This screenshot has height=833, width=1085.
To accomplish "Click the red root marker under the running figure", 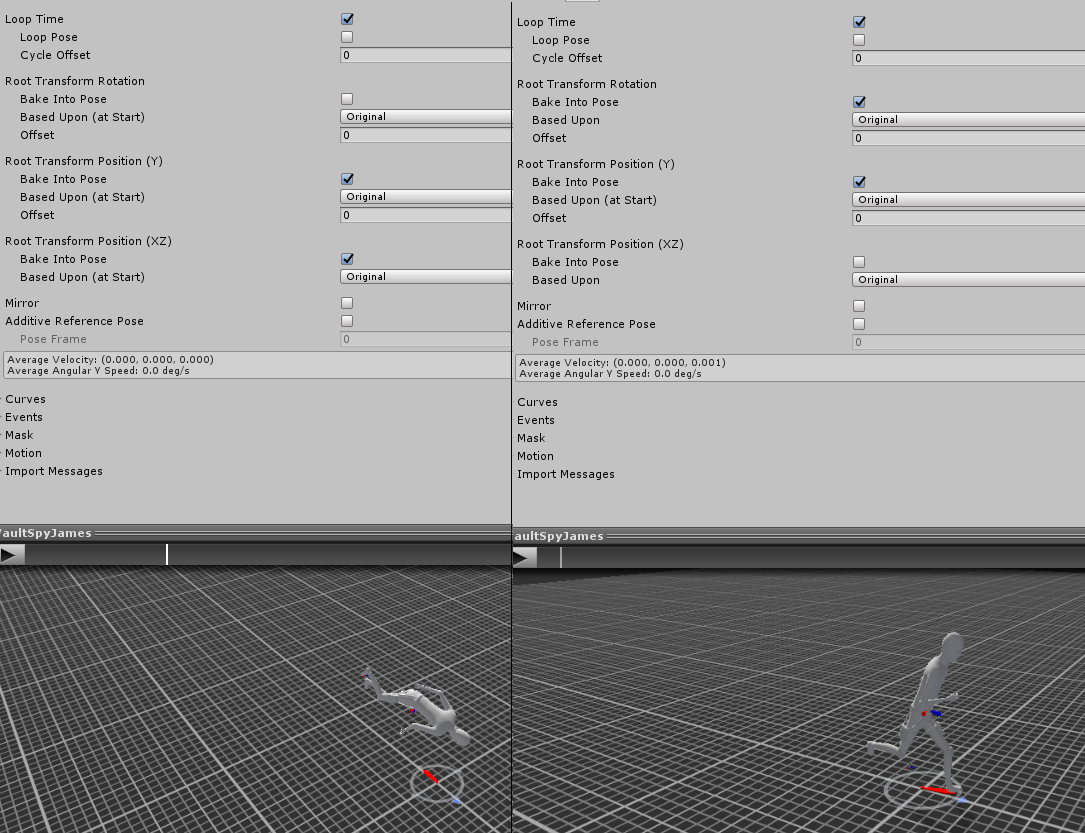I will pyautogui.click(x=936, y=790).
